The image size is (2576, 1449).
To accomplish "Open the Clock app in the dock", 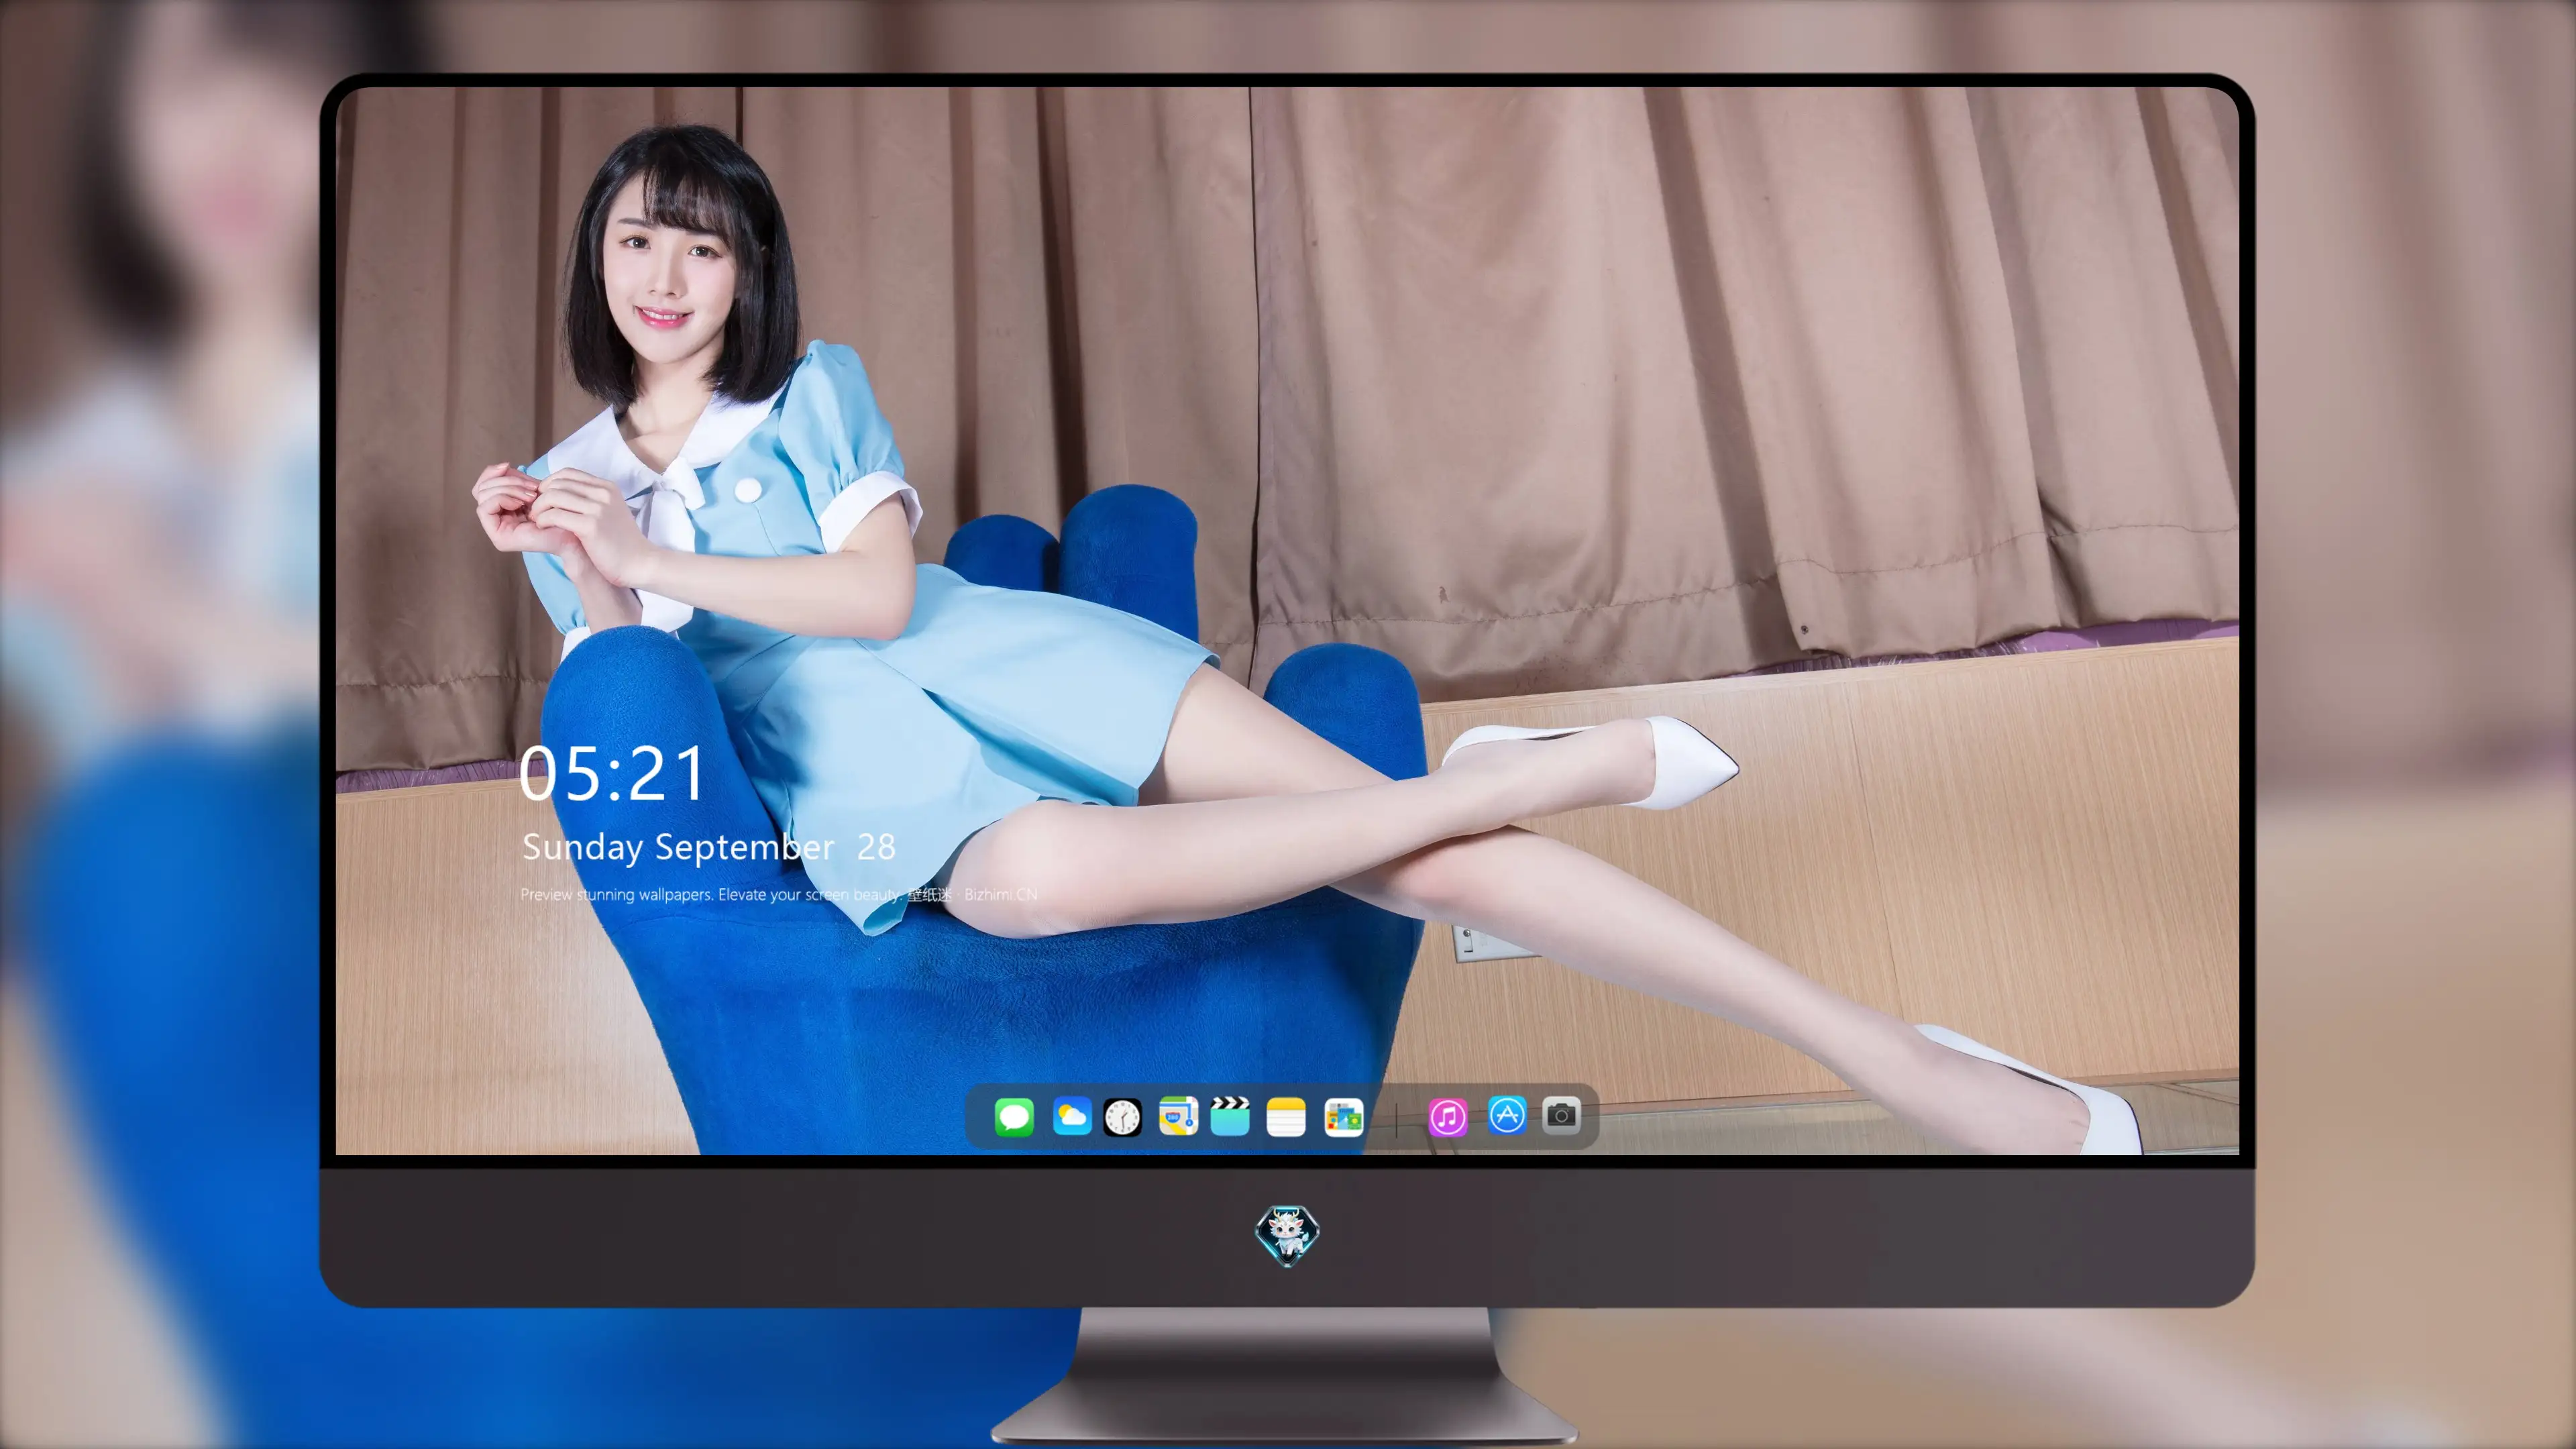I will (x=1122, y=1116).
